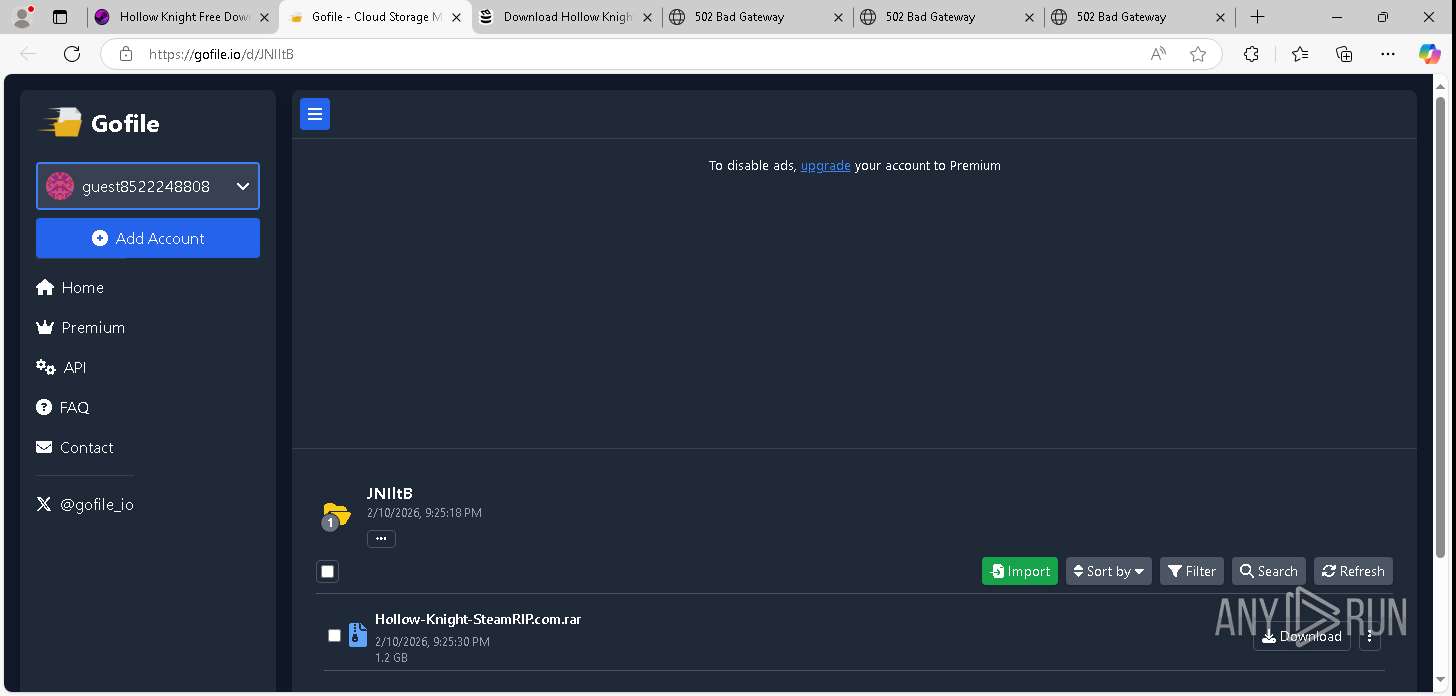
Task: Open a new browser tab
Action: tap(1258, 17)
